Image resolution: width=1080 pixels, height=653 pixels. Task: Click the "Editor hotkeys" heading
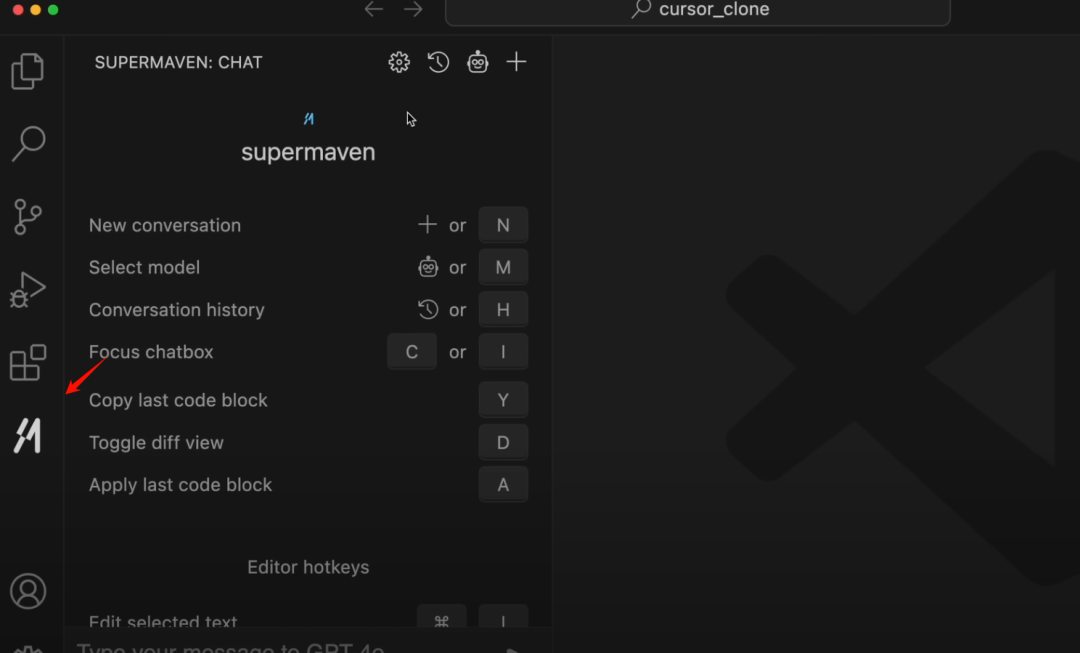pos(308,567)
